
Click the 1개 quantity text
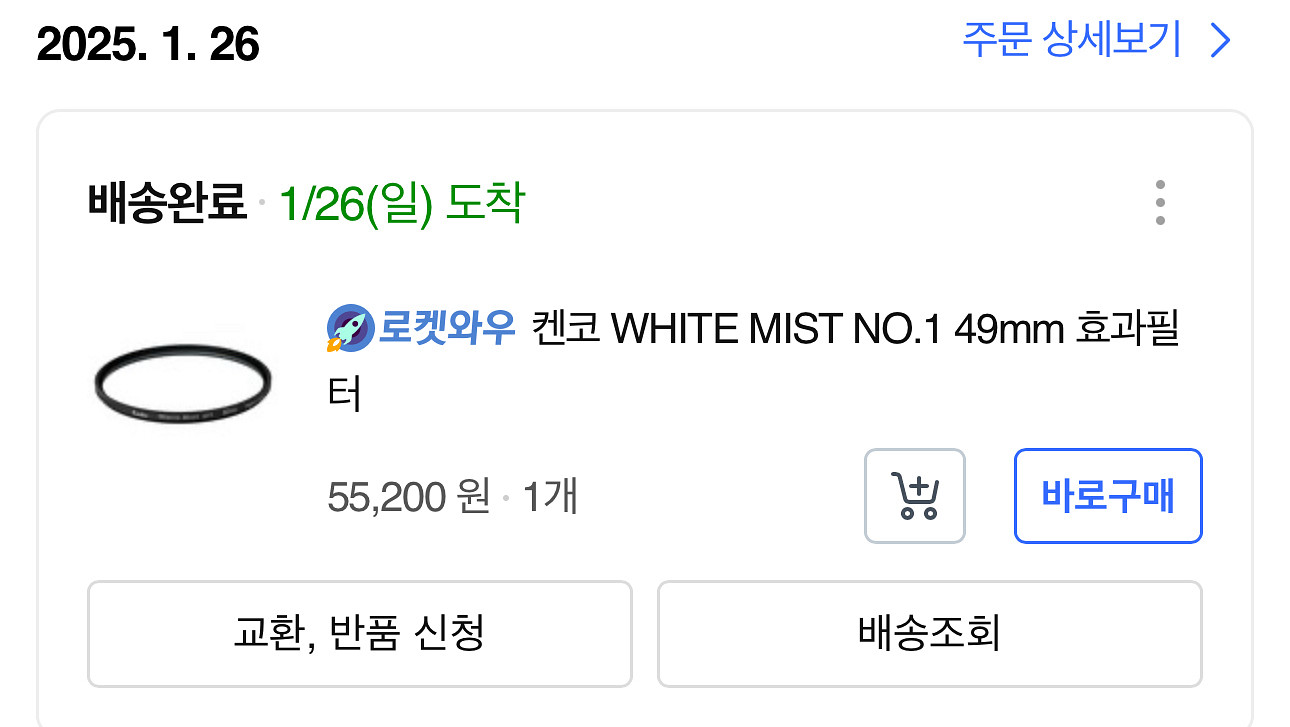tap(550, 496)
